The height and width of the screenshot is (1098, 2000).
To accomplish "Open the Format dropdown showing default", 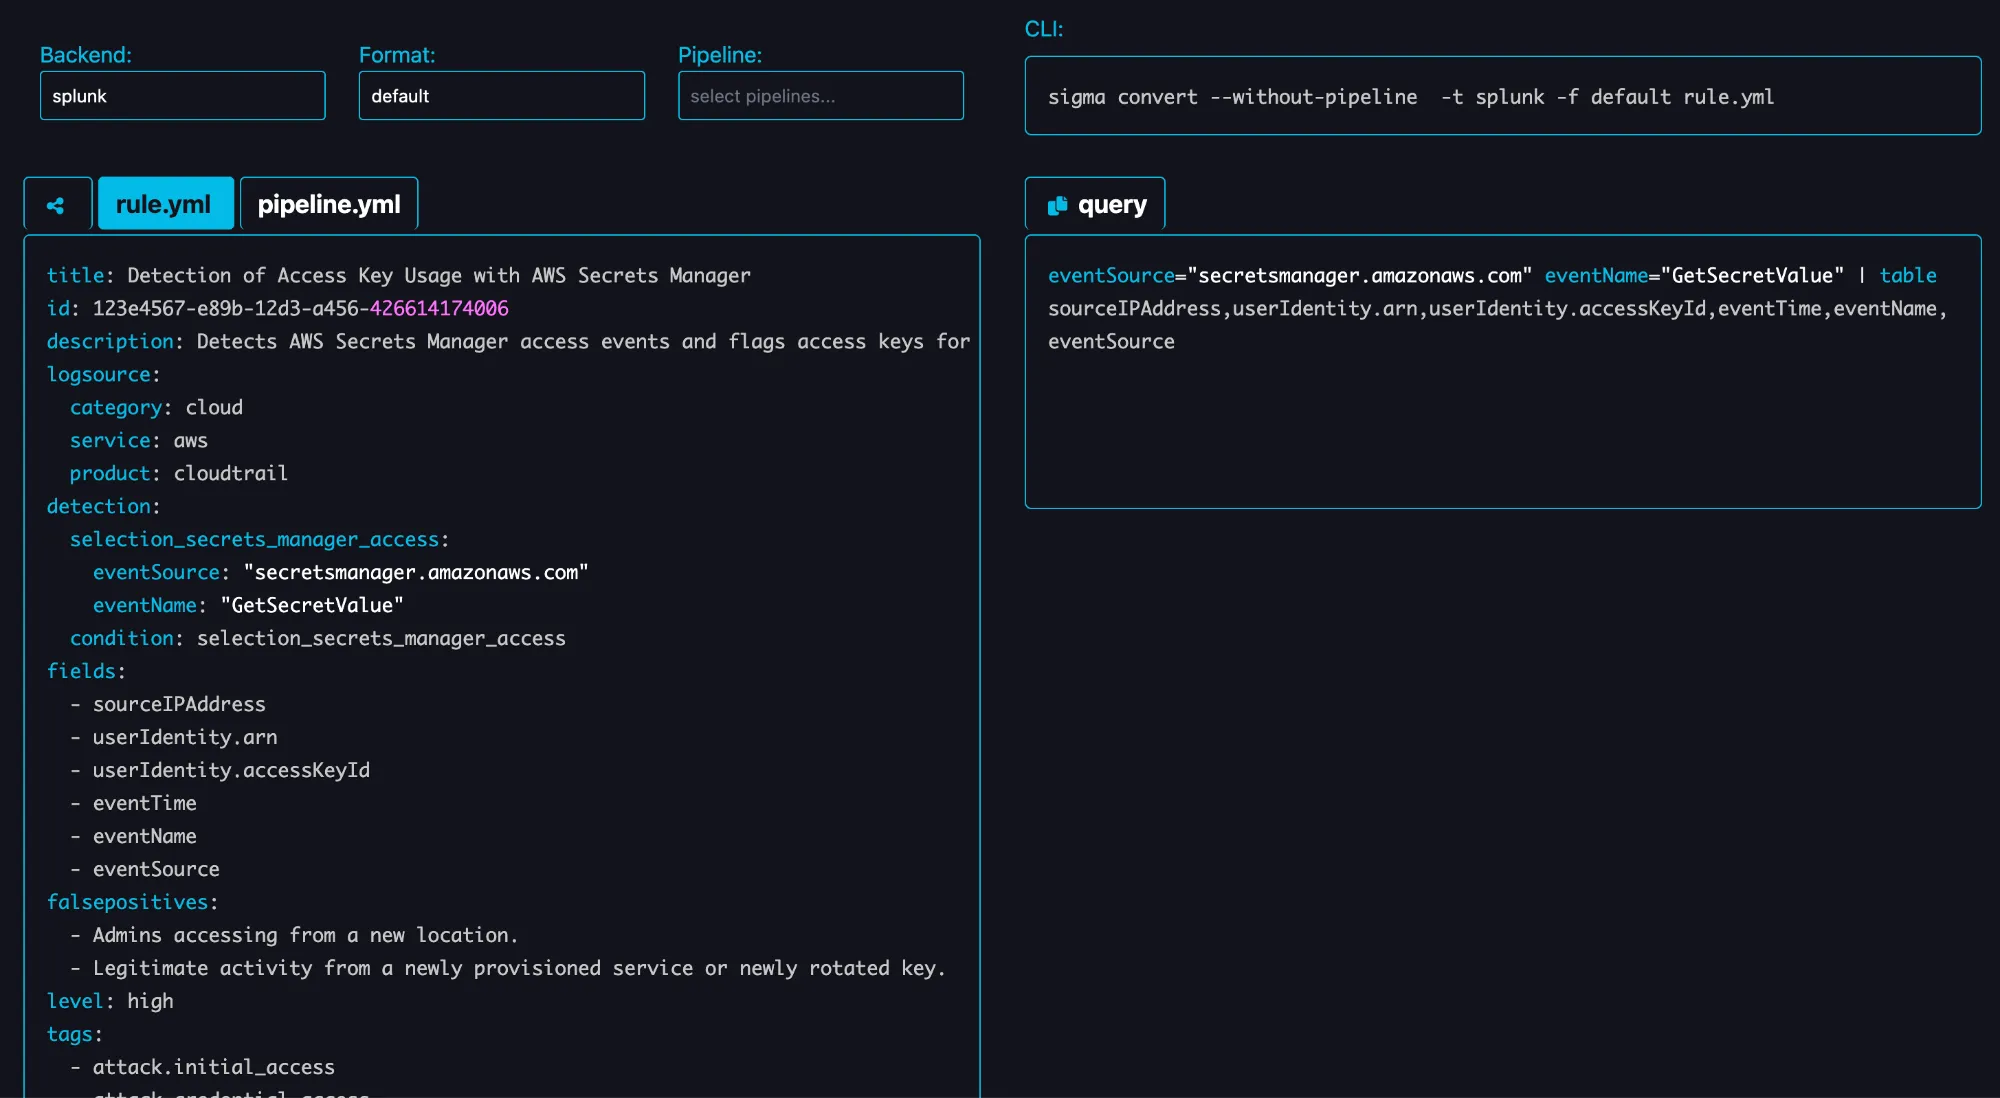I will [x=501, y=96].
